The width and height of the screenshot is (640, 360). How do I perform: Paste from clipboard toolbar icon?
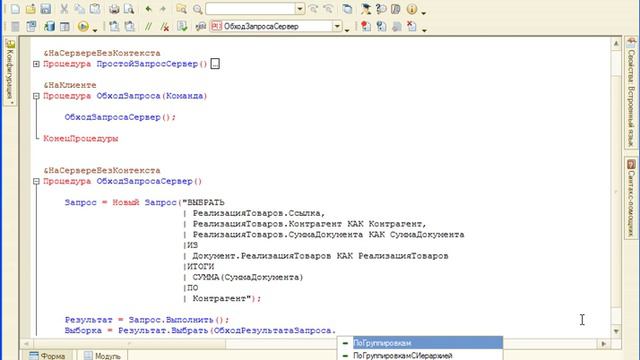coord(95,9)
